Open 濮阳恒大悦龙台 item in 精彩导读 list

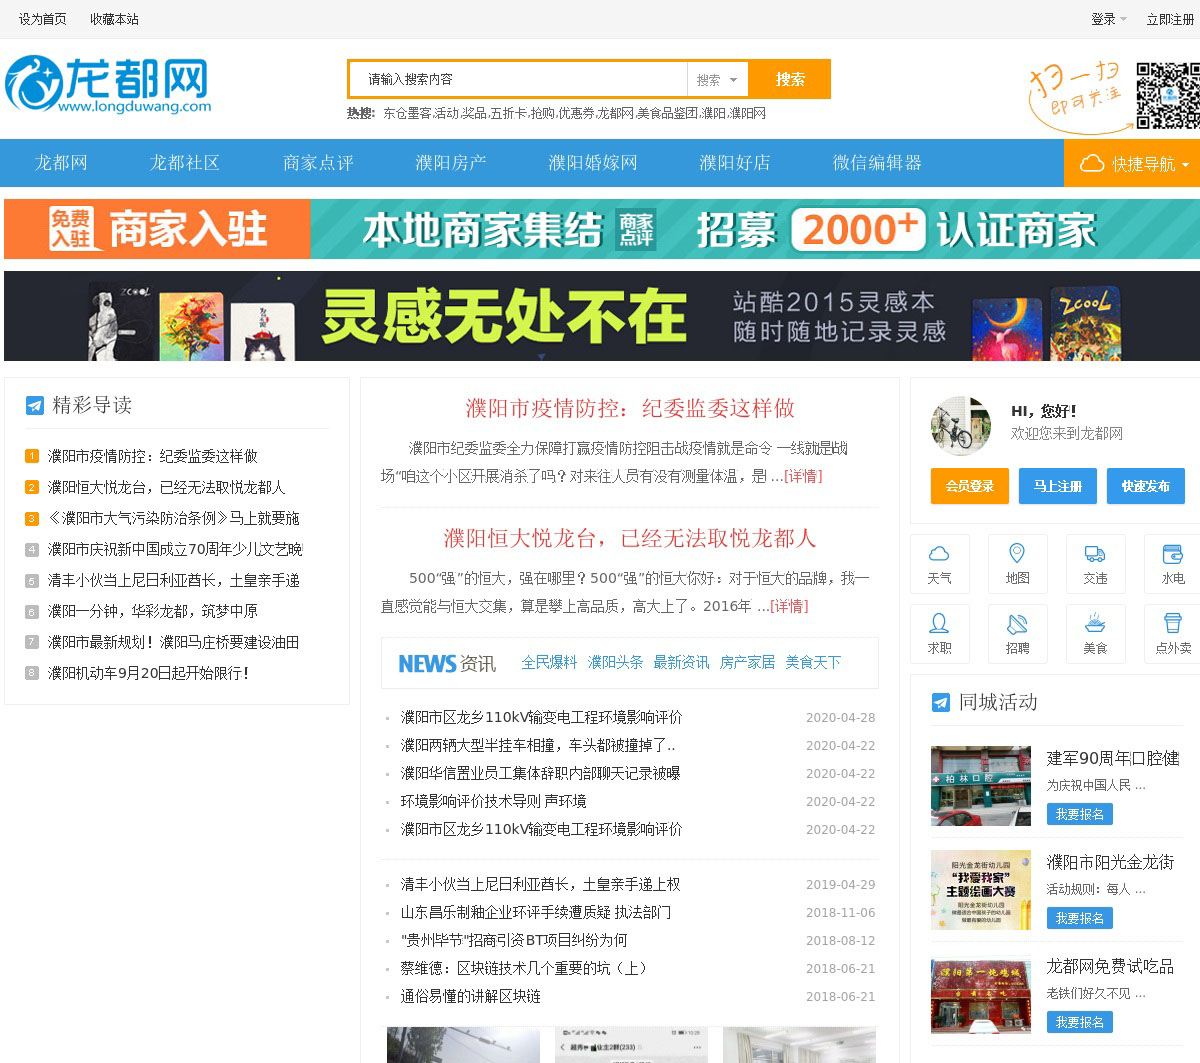click(x=167, y=487)
